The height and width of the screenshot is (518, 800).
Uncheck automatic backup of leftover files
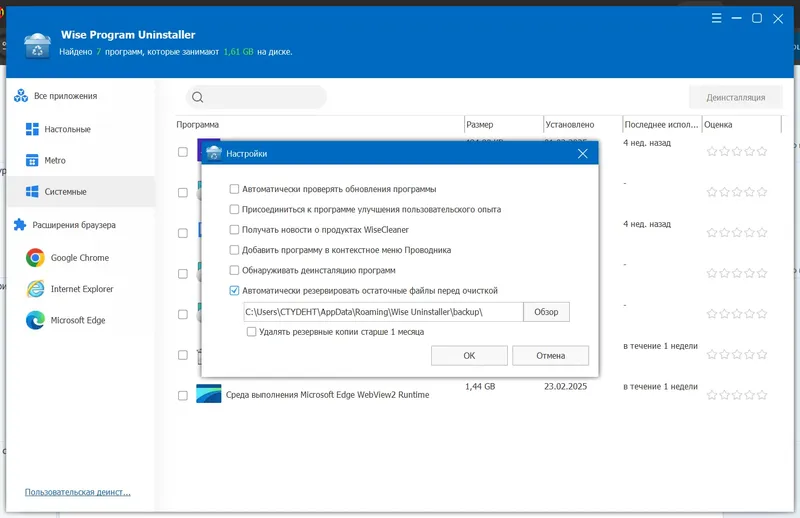(234, 290)
